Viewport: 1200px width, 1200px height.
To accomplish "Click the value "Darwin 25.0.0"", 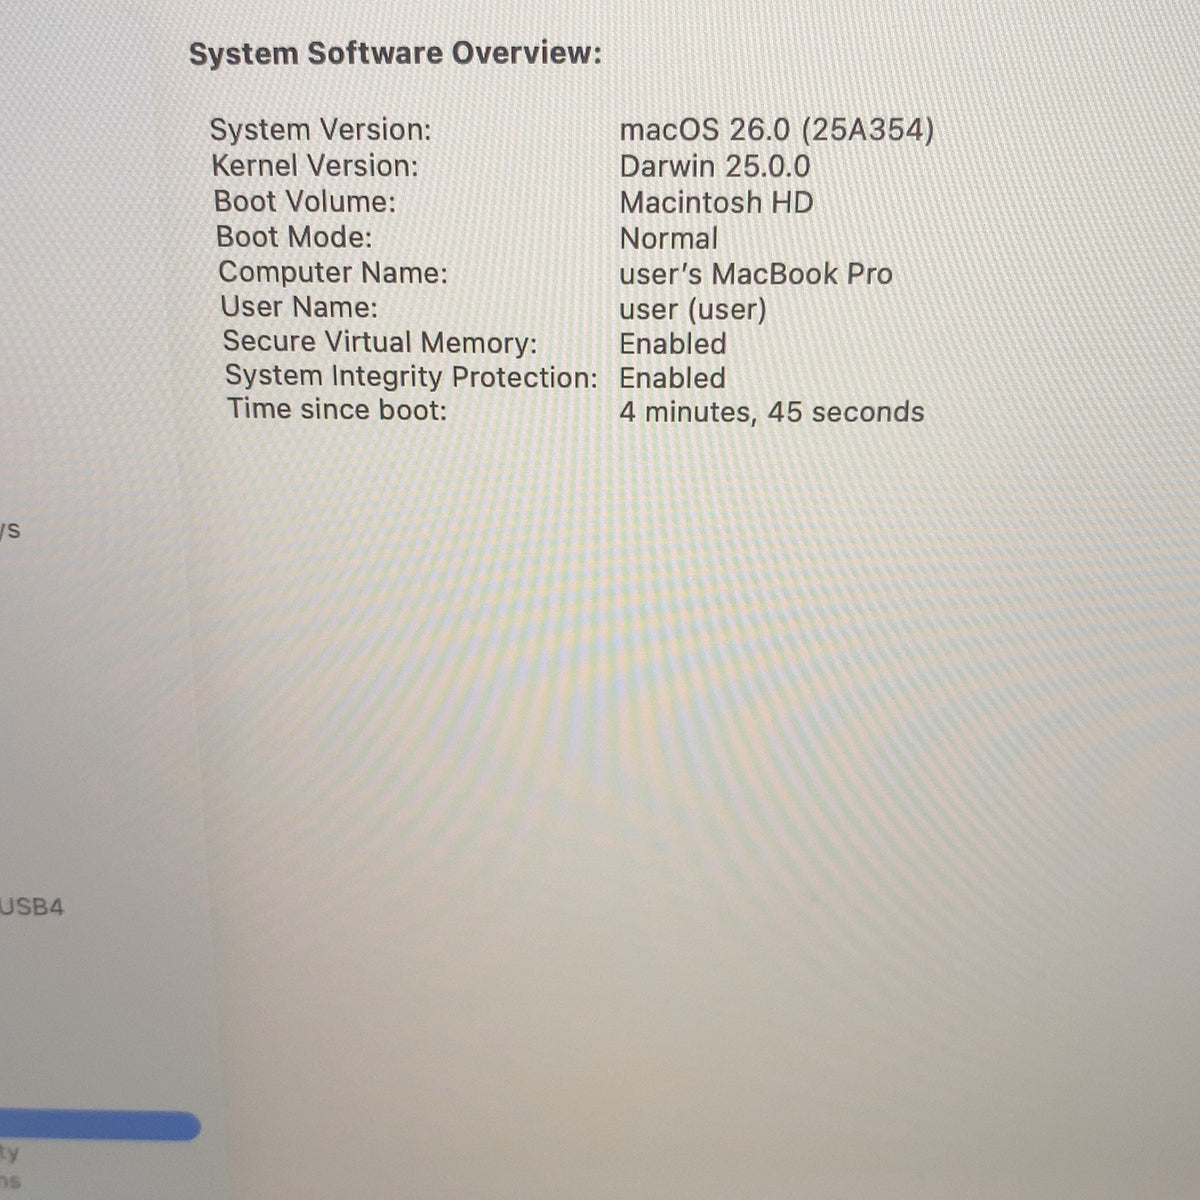I will [x=715, y=166].
